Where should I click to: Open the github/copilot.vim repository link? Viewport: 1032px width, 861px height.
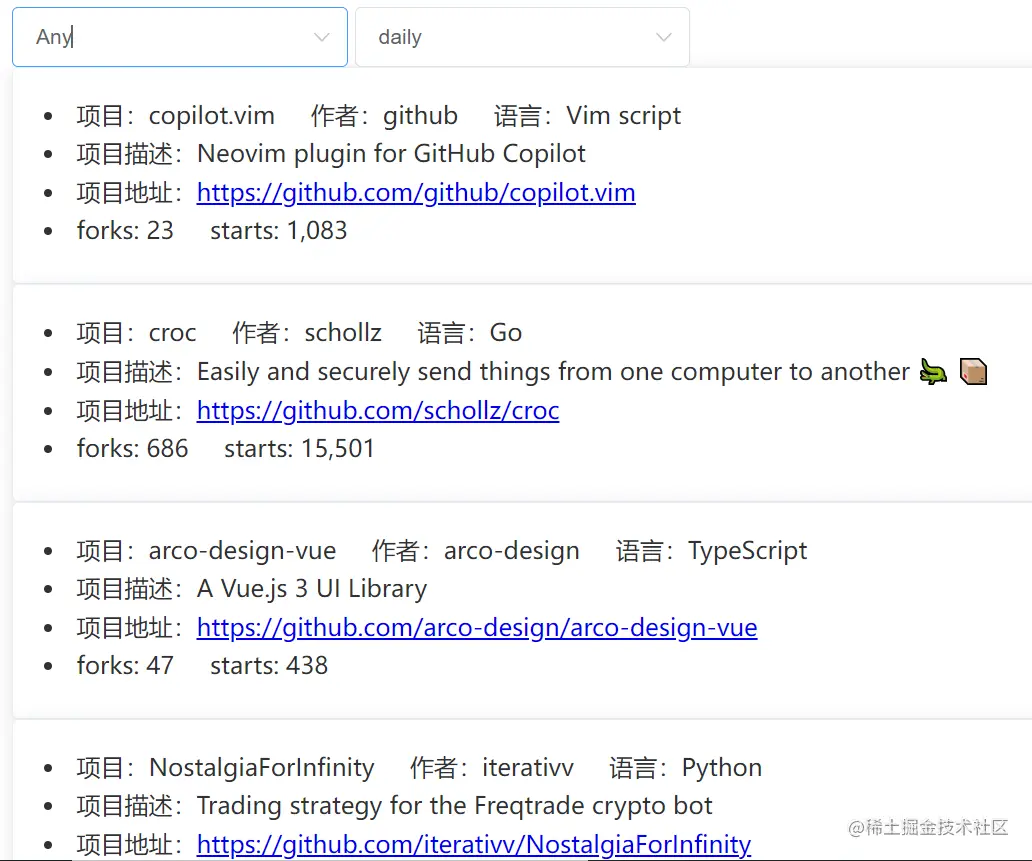tap(416, 192)
